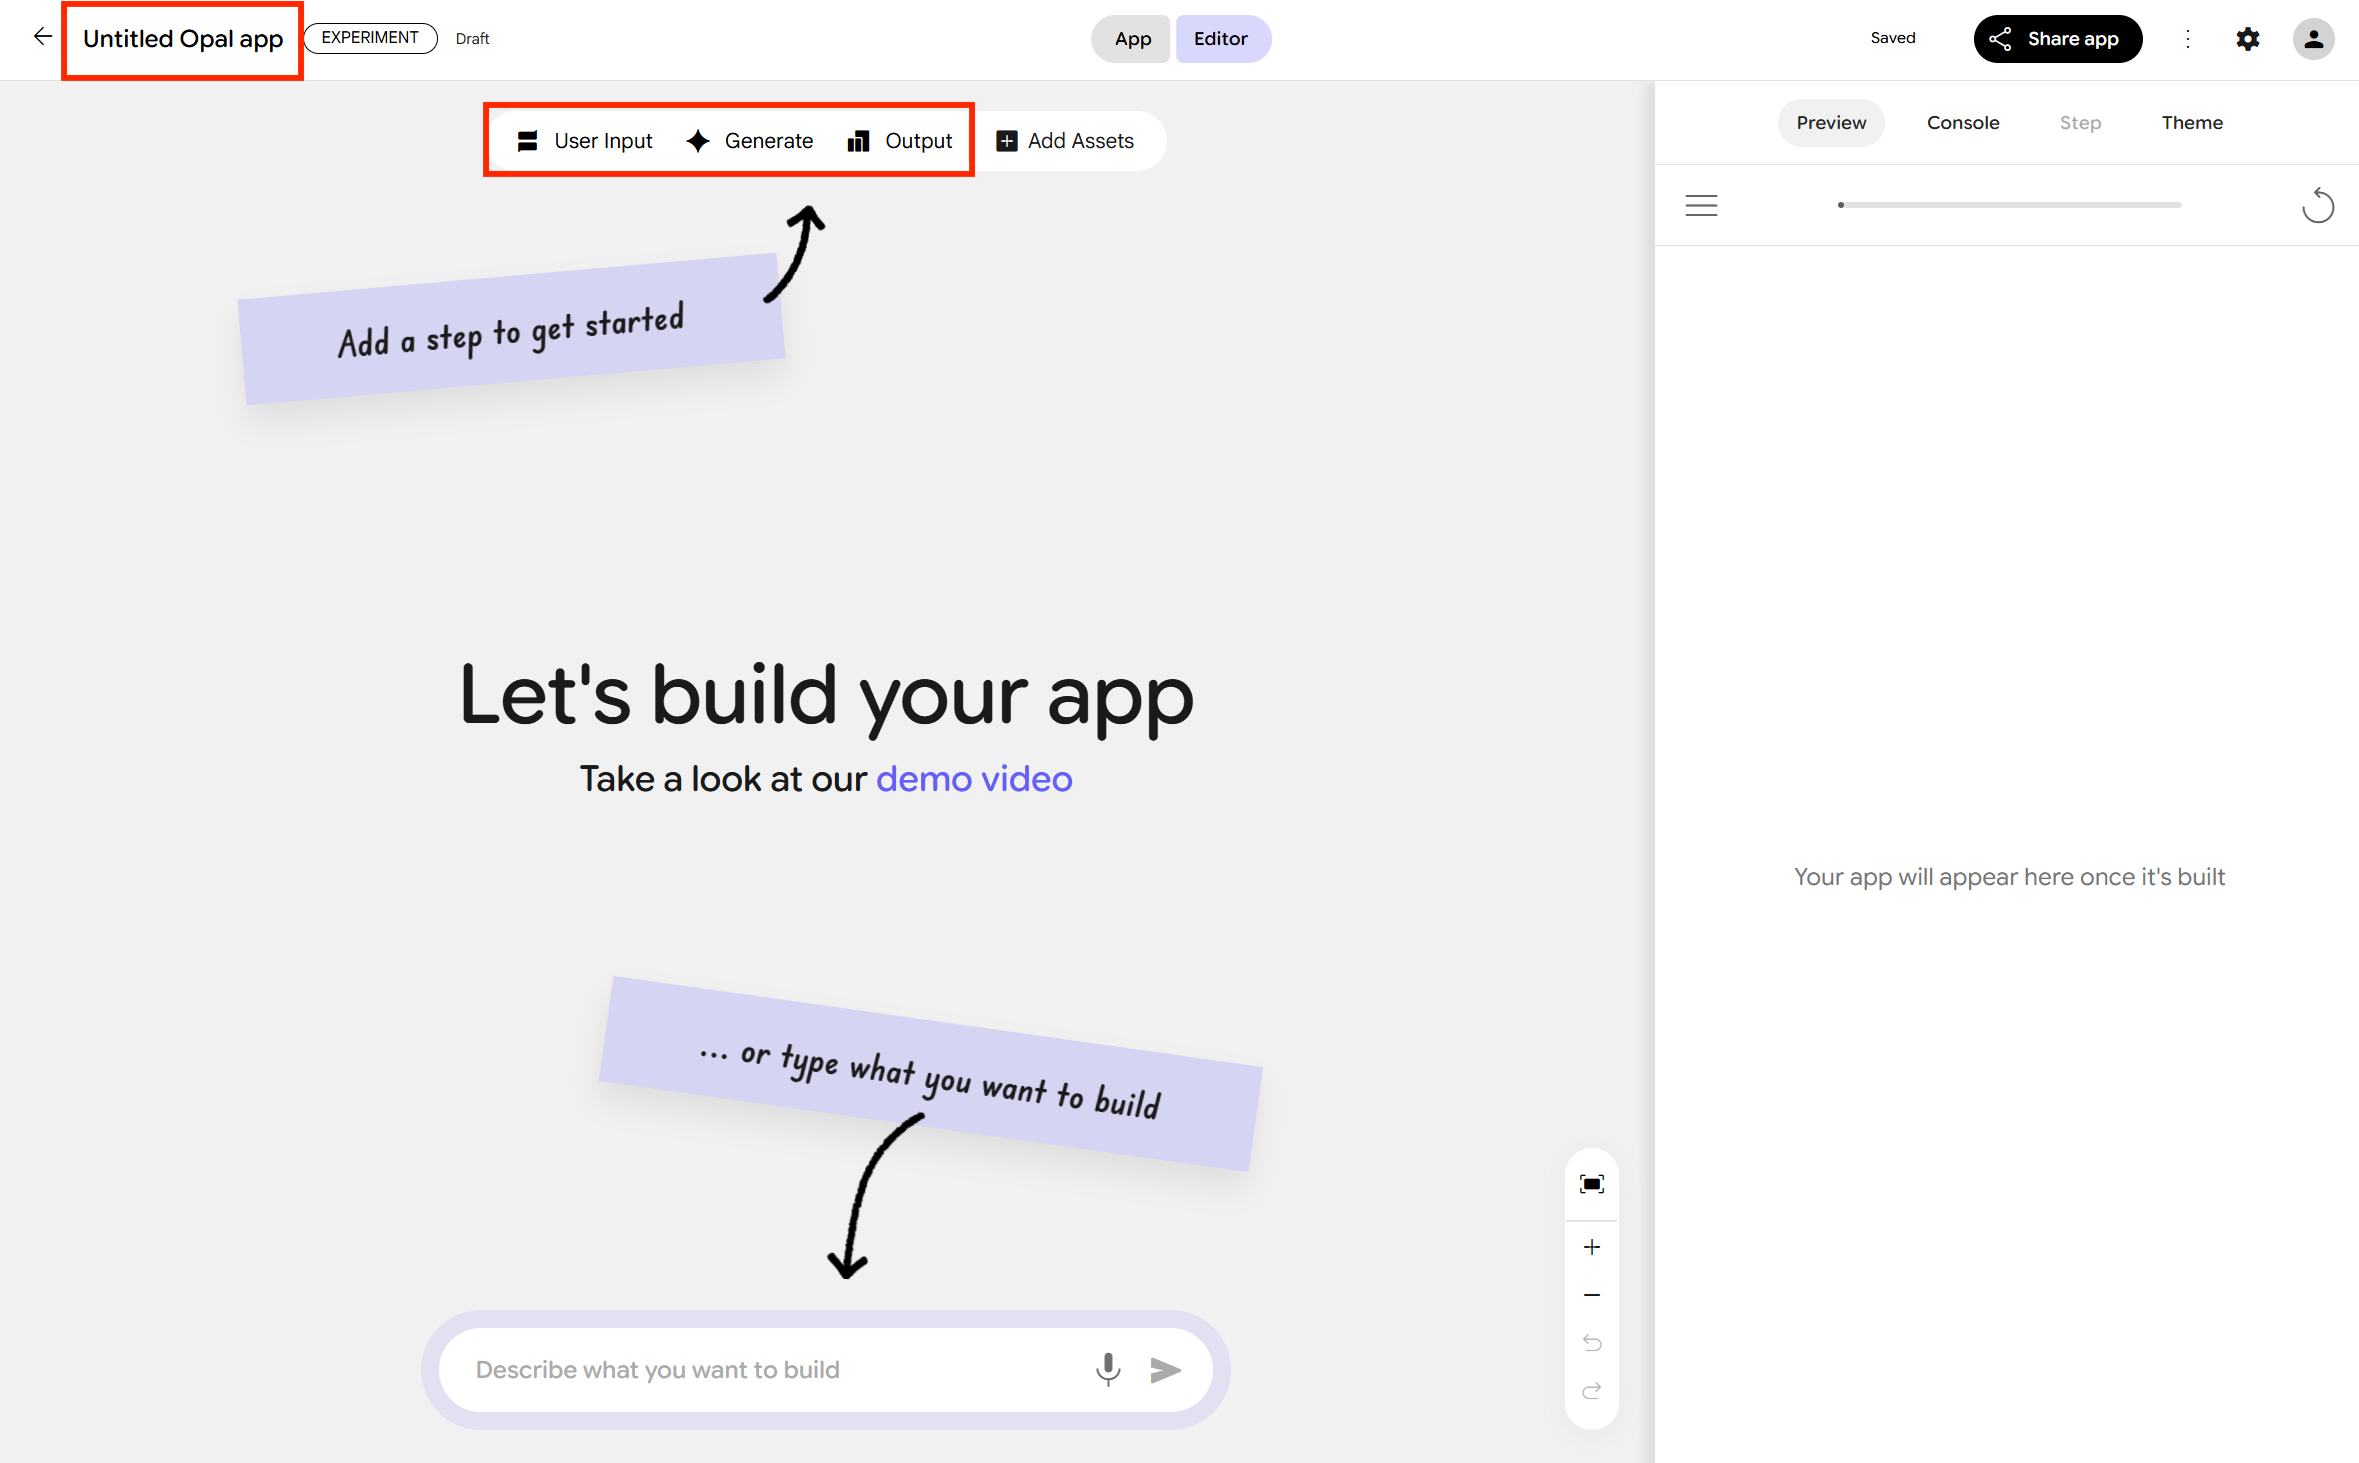Open the three-dot more options menu
Image resolution: width=2359 pixels, height=1463 pixels.
pos(2187,39)
